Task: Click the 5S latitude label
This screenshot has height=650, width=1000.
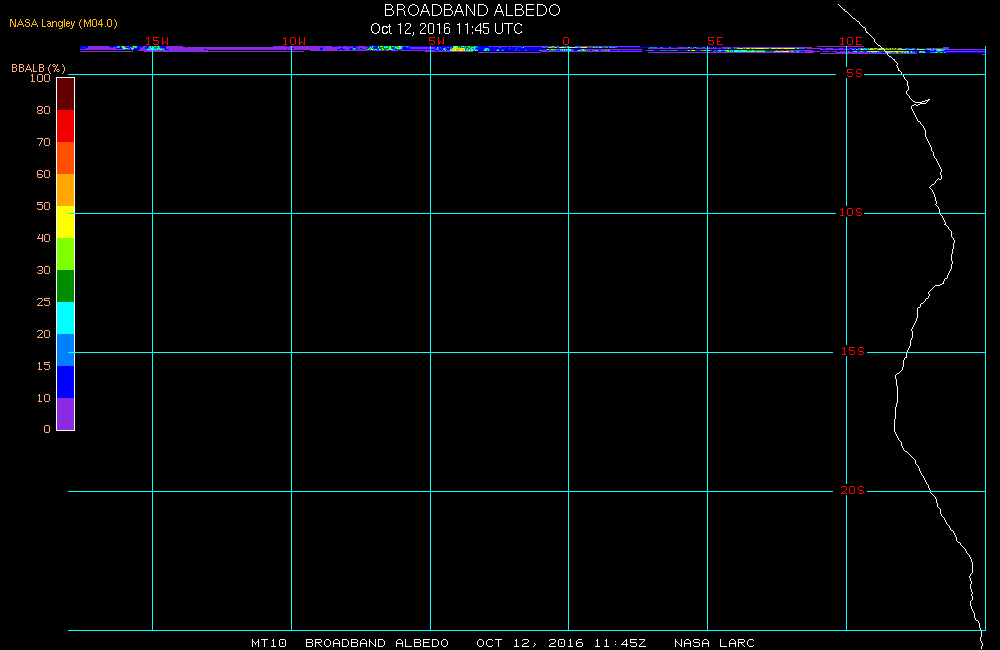Action: pos(854,73)
